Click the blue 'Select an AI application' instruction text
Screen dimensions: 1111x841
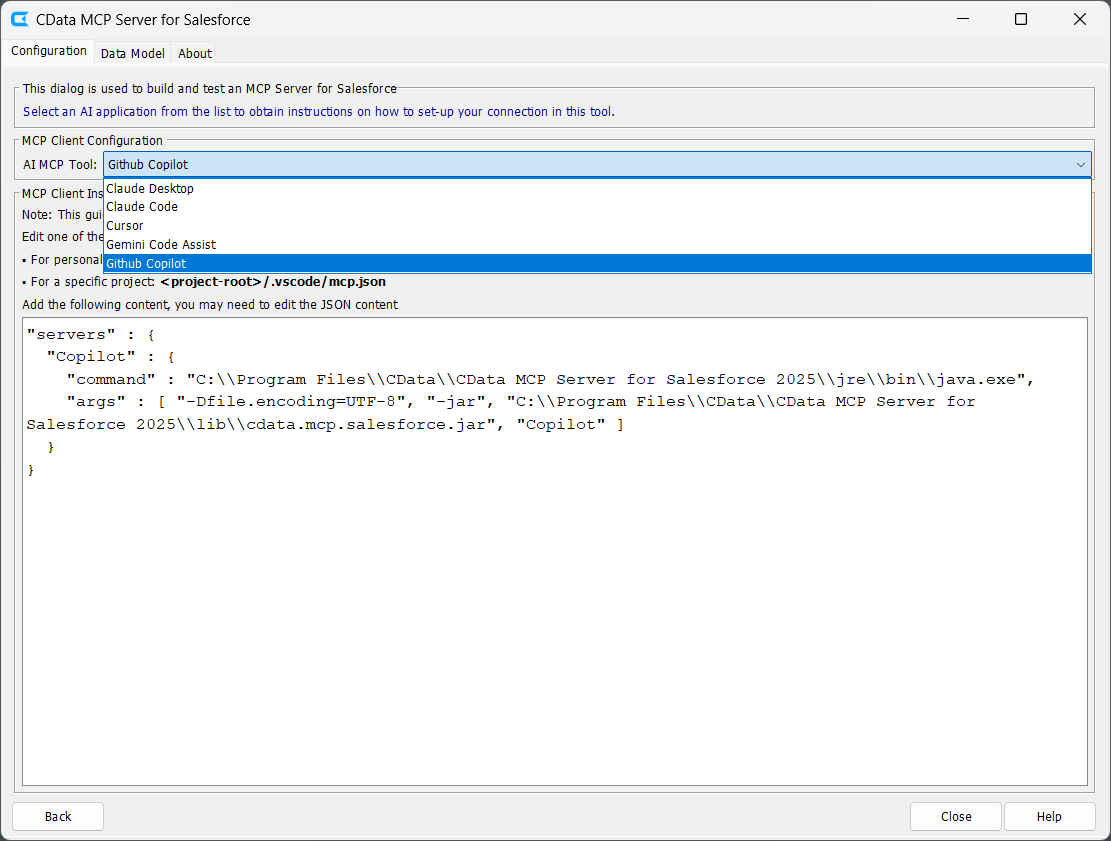[318, 111]
